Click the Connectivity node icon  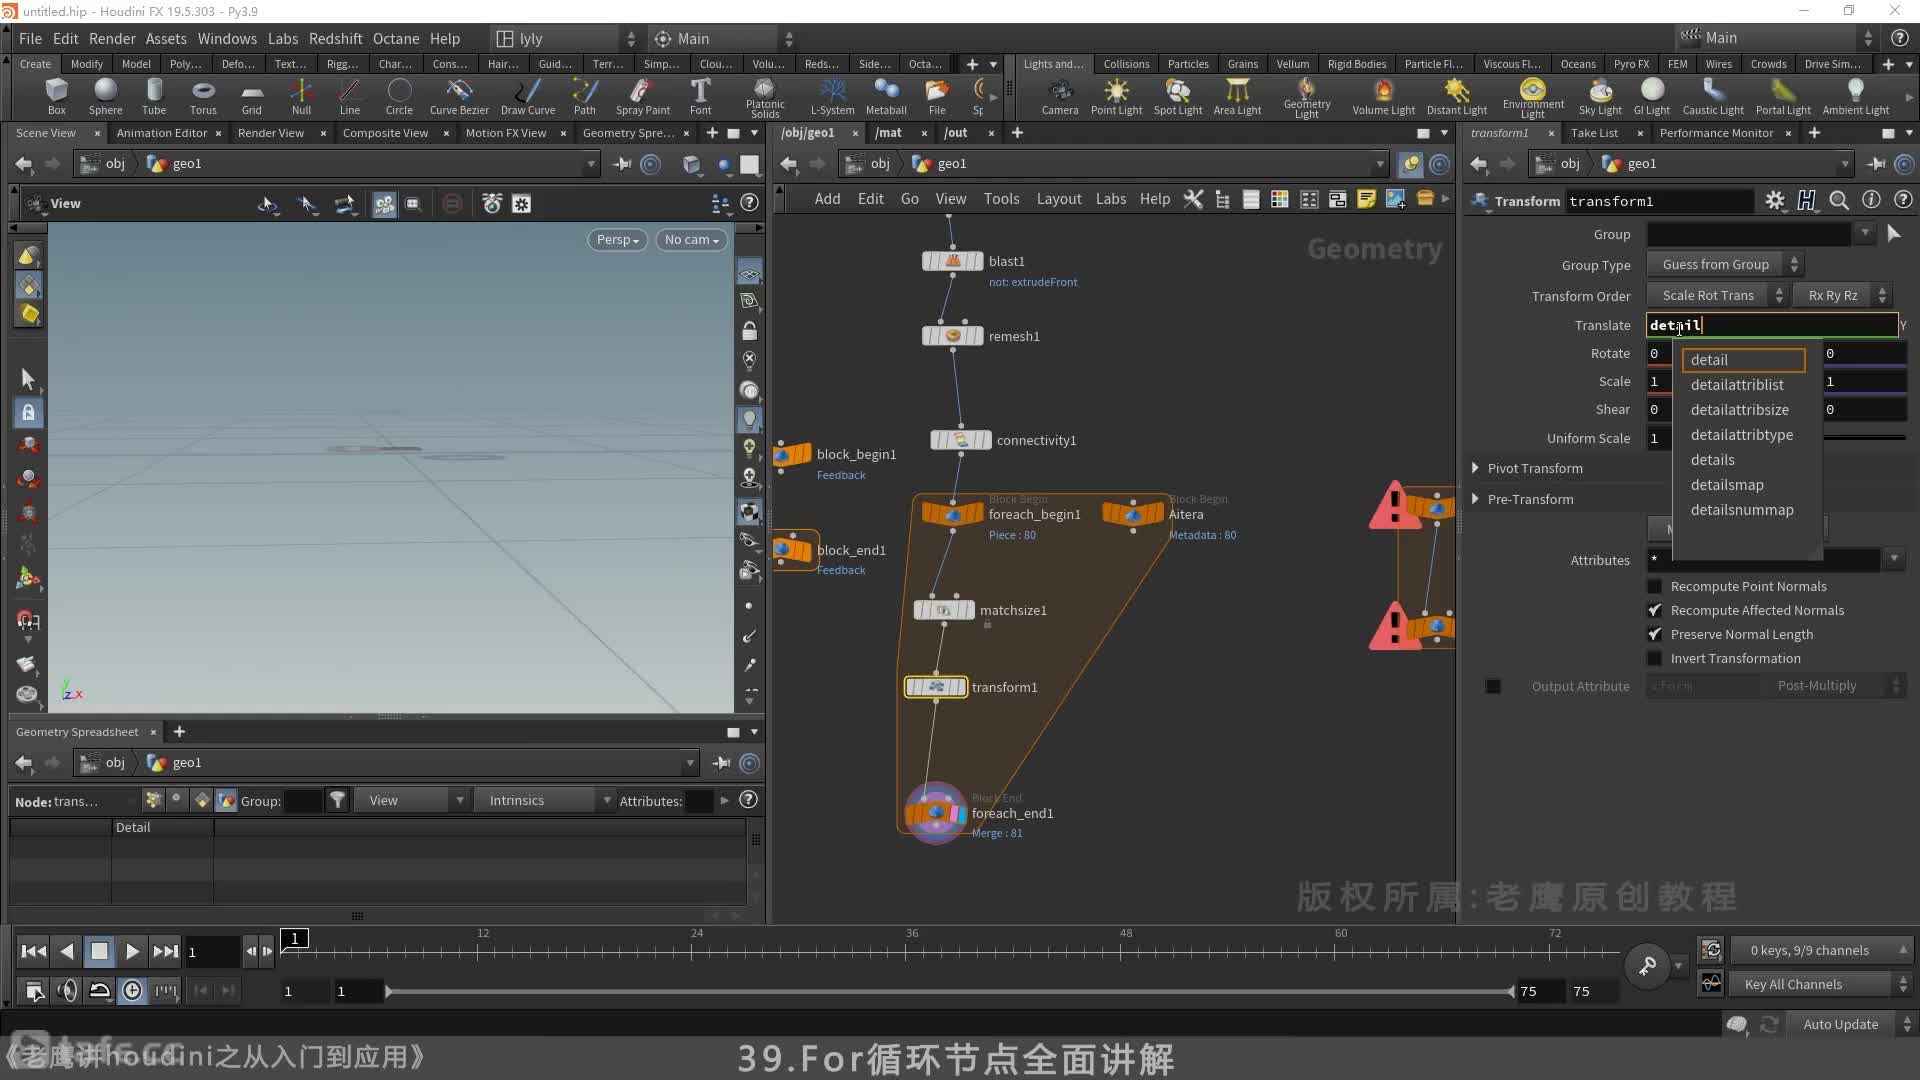[960, 439]
